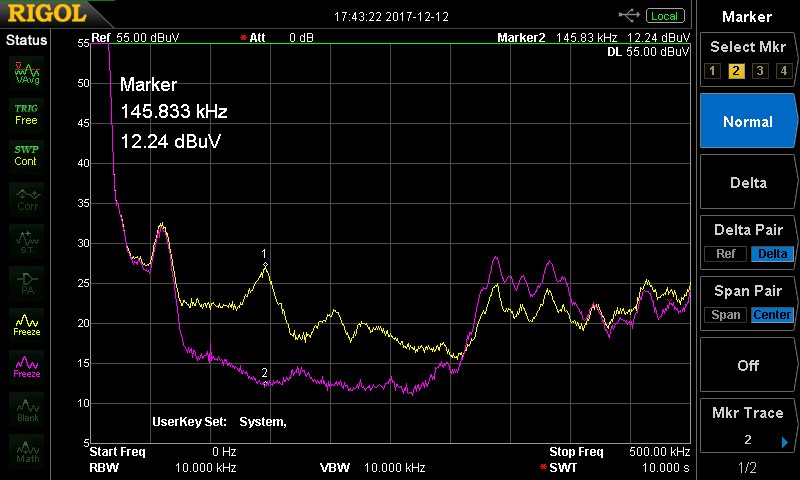Set Span Pair to Center
The image size is (800, 480).
772,315
